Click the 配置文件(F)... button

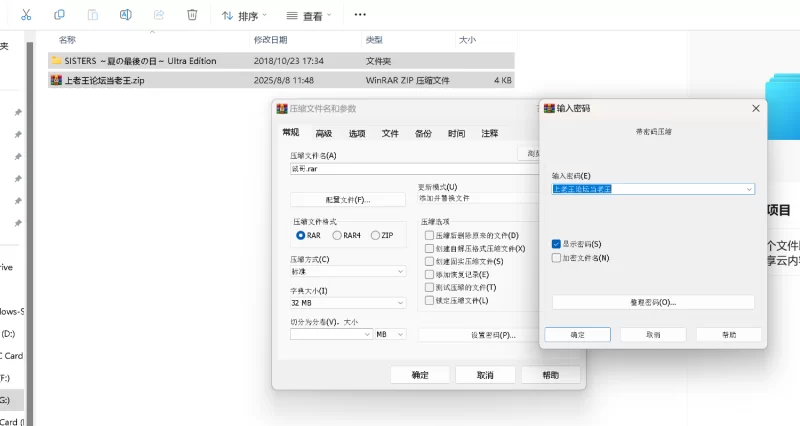(x=348, y=199)
